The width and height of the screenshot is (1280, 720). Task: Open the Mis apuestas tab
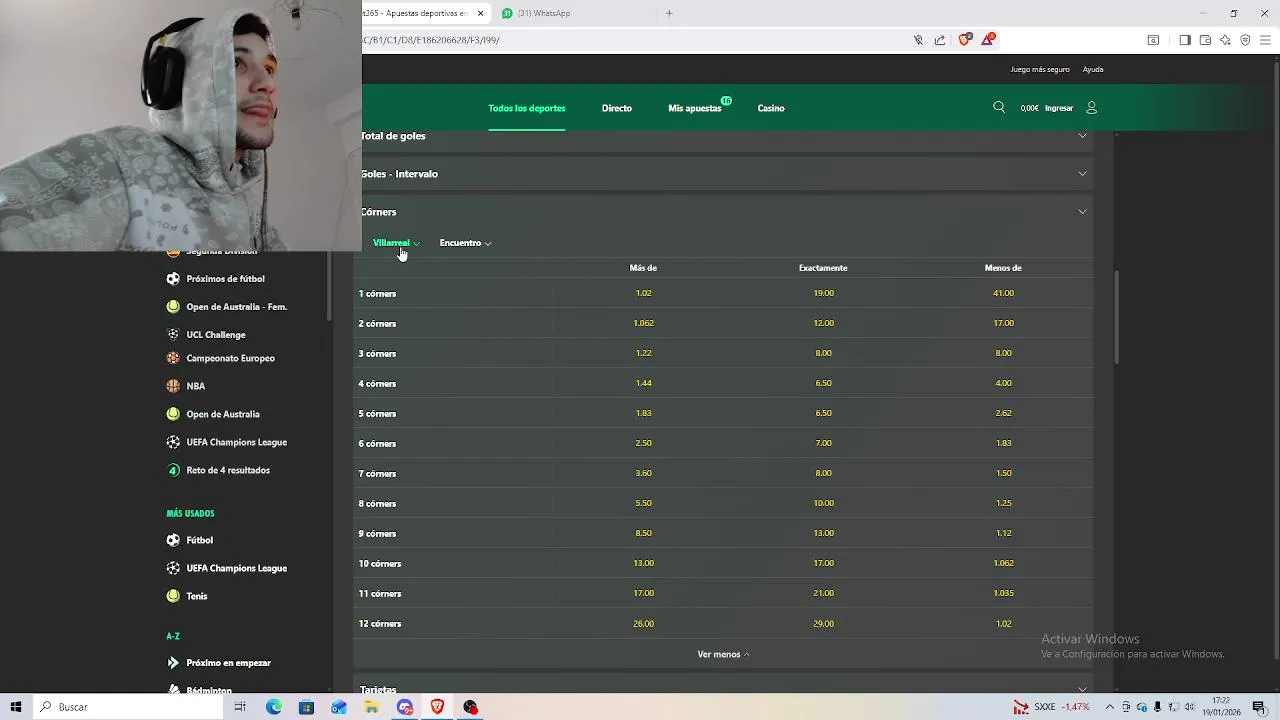click(695, 108)
